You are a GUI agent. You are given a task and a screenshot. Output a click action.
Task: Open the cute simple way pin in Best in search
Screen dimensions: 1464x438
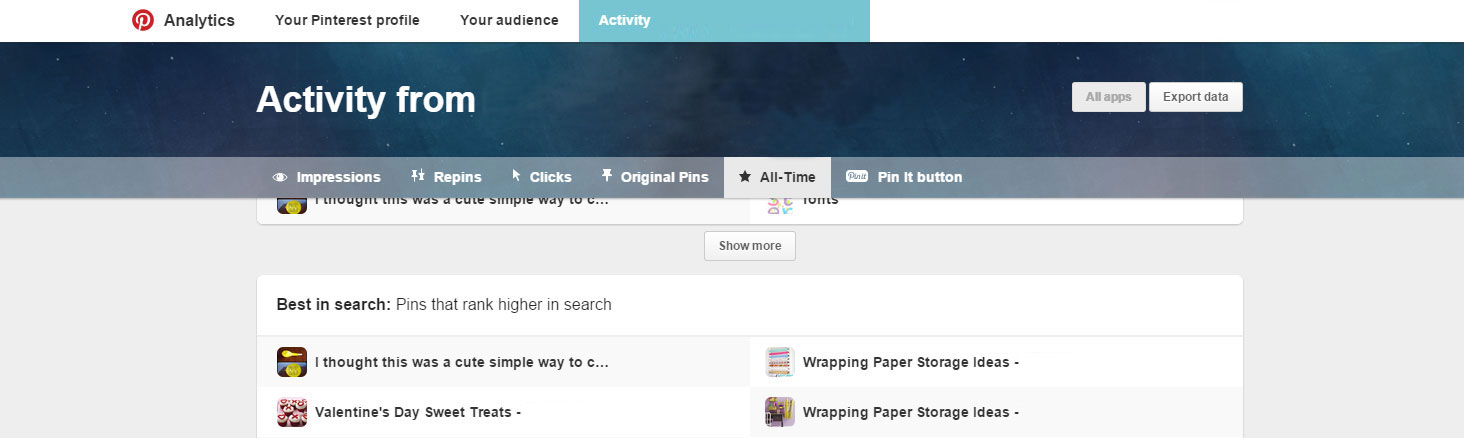click(x=461, y=362)
